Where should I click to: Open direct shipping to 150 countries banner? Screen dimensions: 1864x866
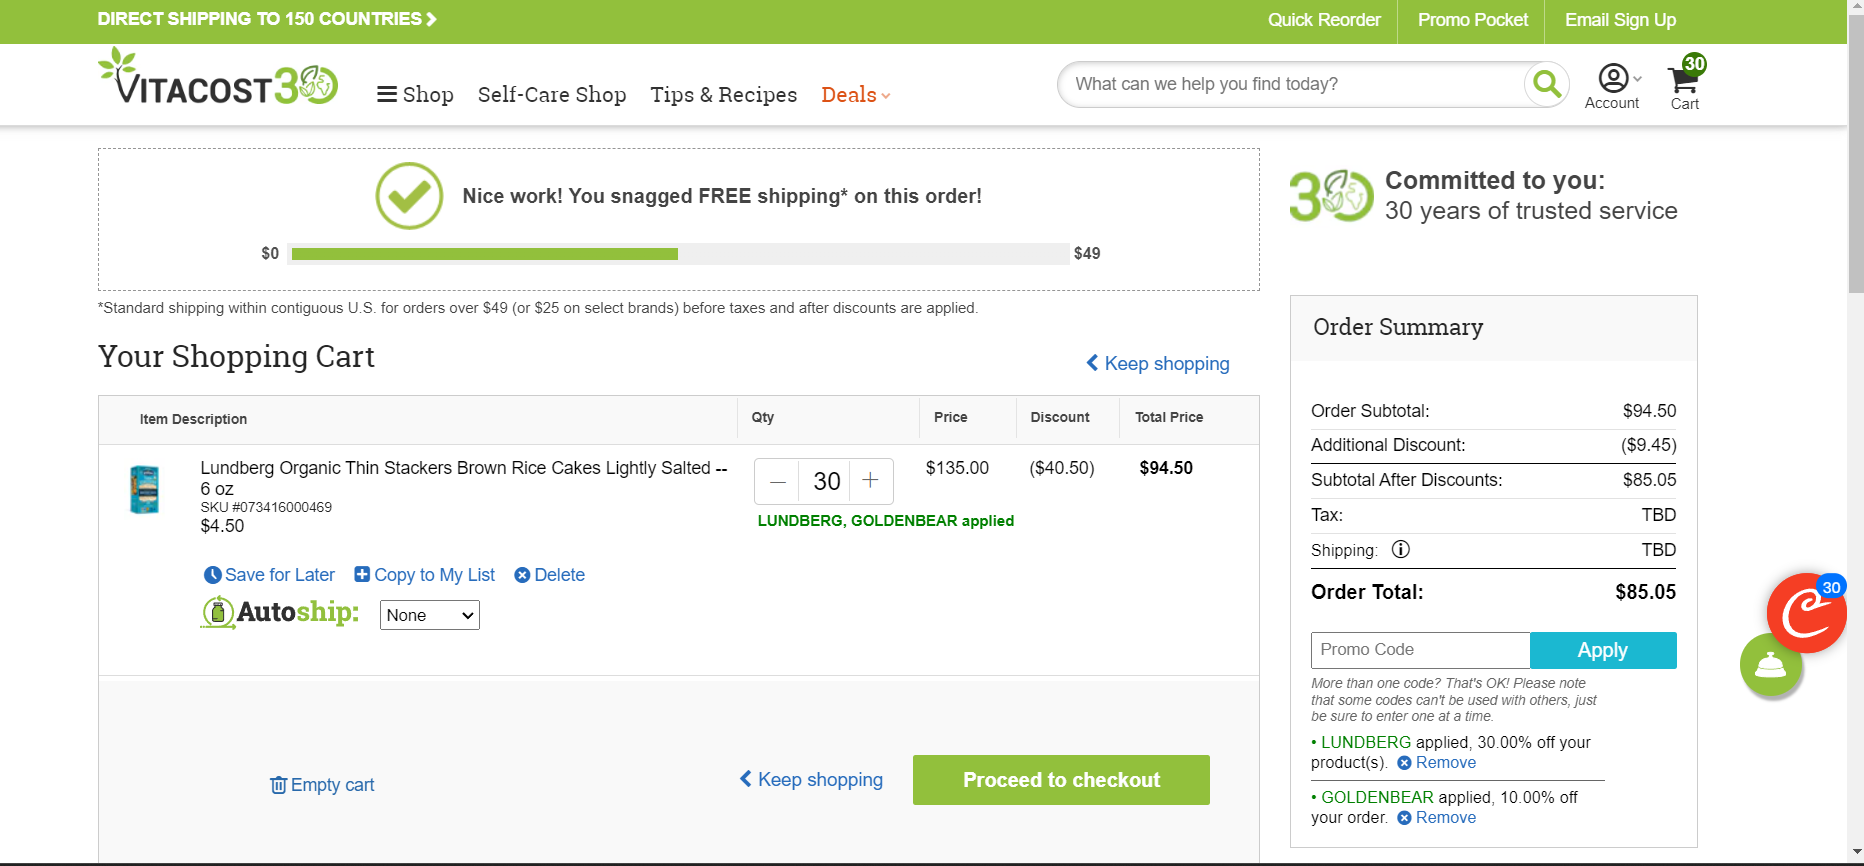point(267,19)
